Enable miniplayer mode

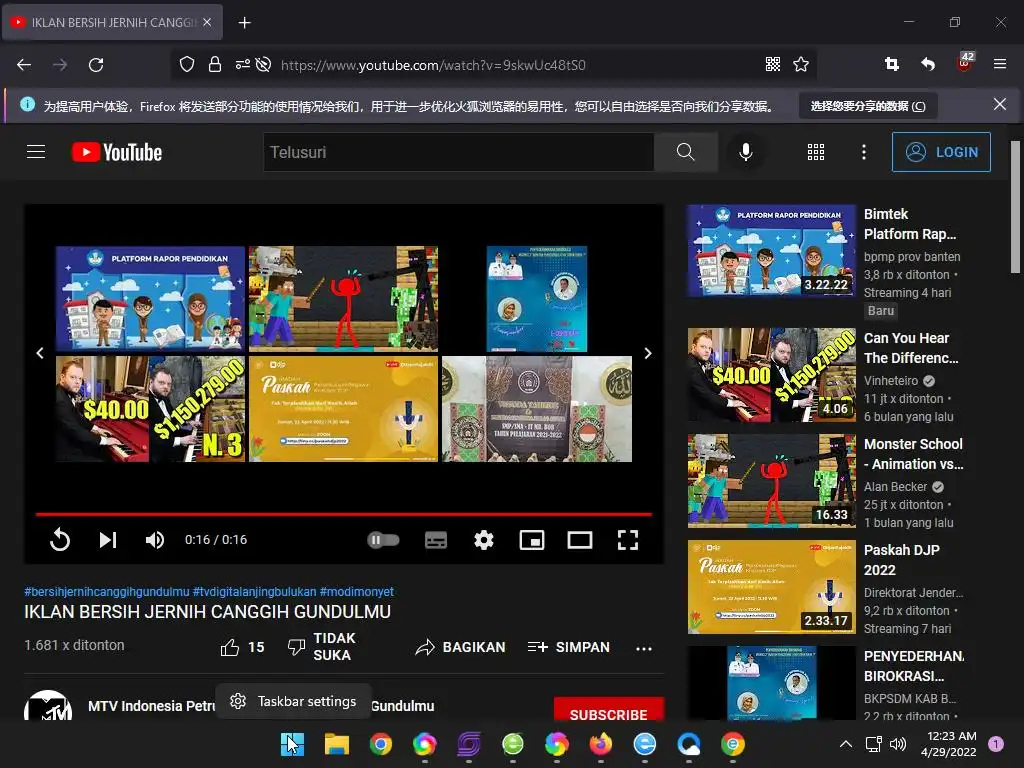point(532,540)
